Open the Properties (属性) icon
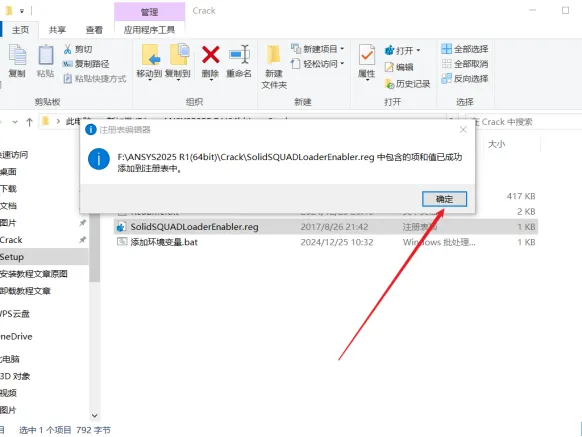The image size is (582, 437). [367, 55]
